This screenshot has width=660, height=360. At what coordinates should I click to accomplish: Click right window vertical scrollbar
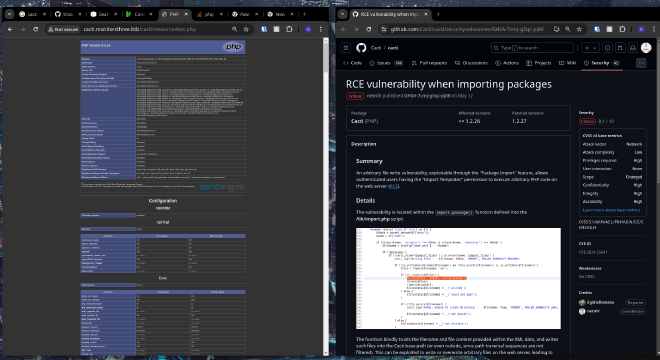[657, 197]
